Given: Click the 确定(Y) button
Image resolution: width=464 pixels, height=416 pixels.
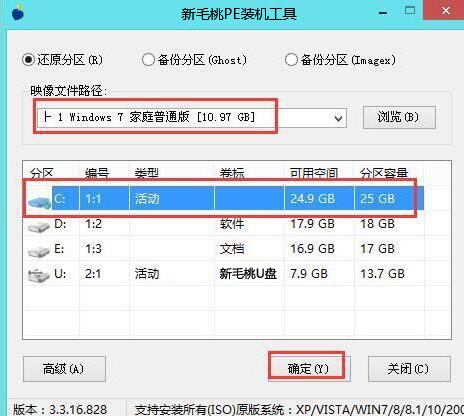Looking at the screenshot, I should tap(308, 369).
